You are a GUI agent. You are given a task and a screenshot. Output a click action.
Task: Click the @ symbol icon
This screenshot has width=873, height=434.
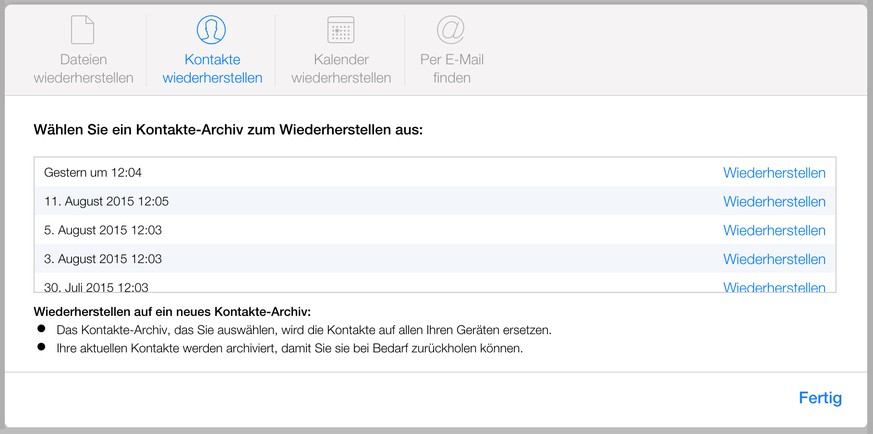pos(452,29)
